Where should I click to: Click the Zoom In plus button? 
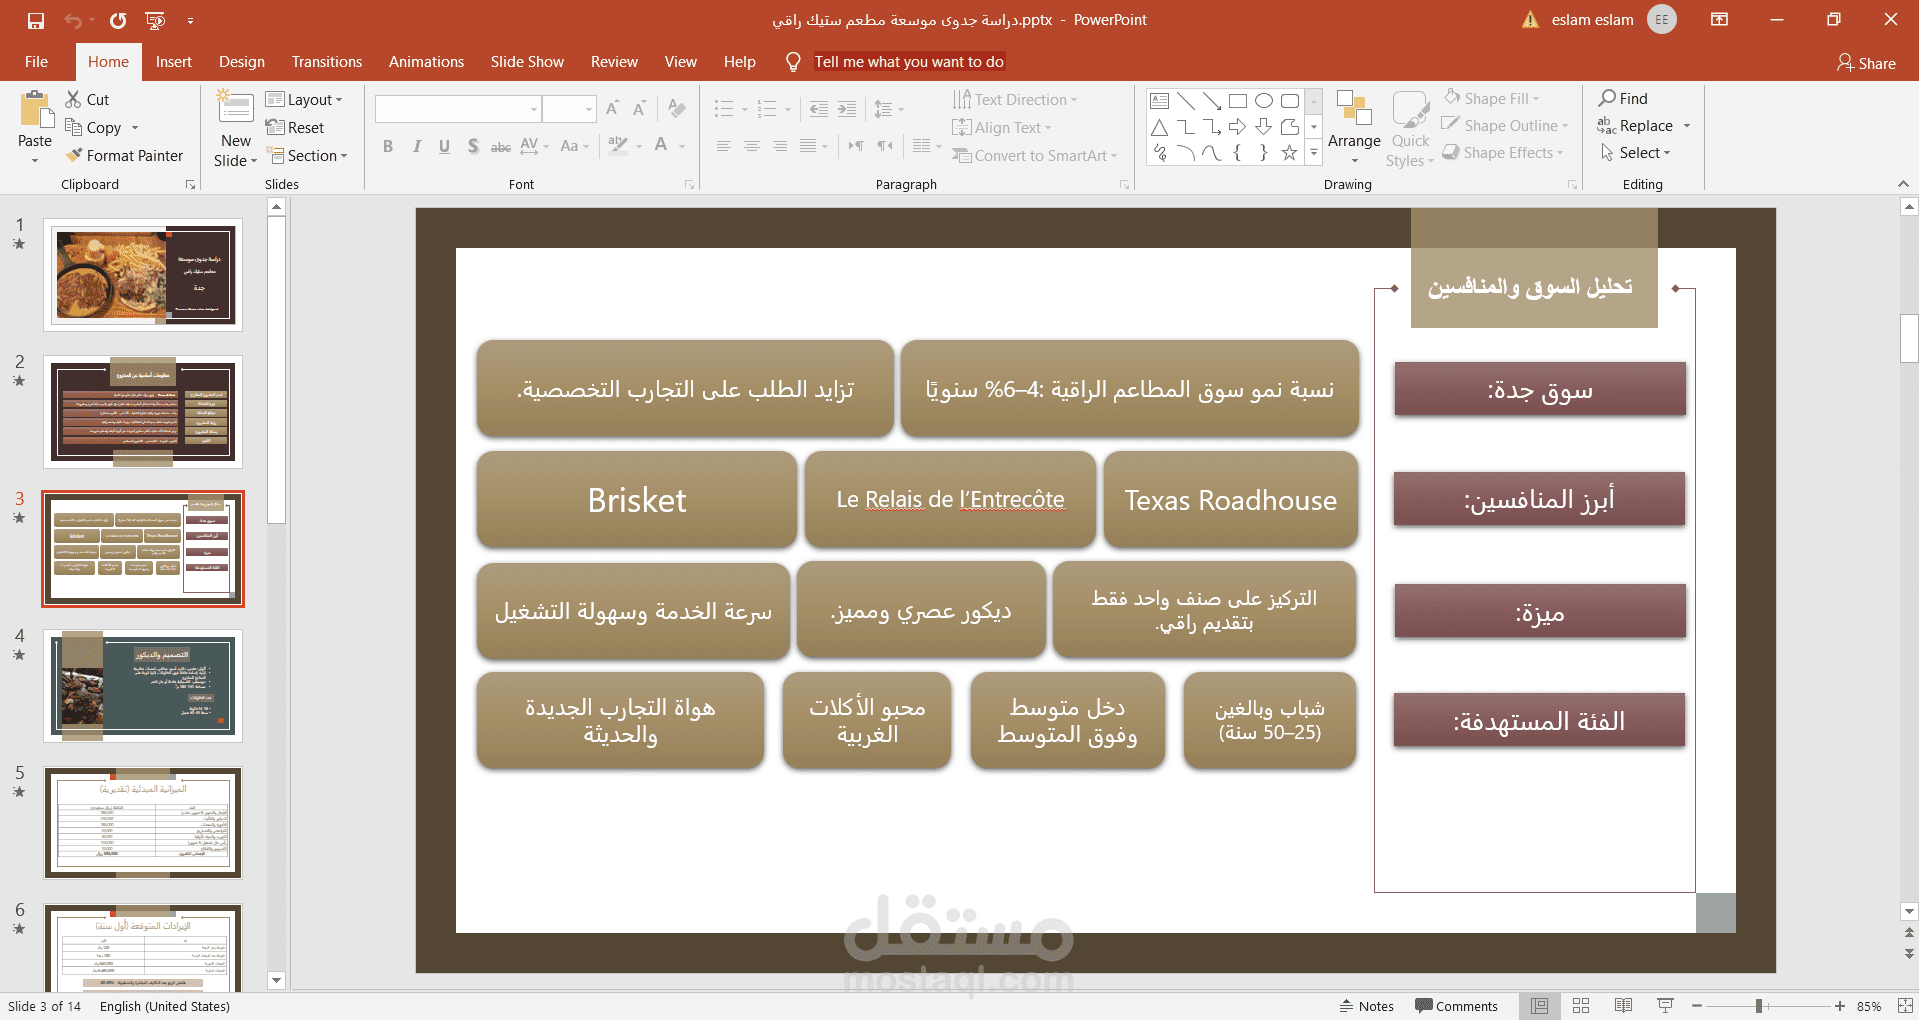(x=1839, y=1006)
